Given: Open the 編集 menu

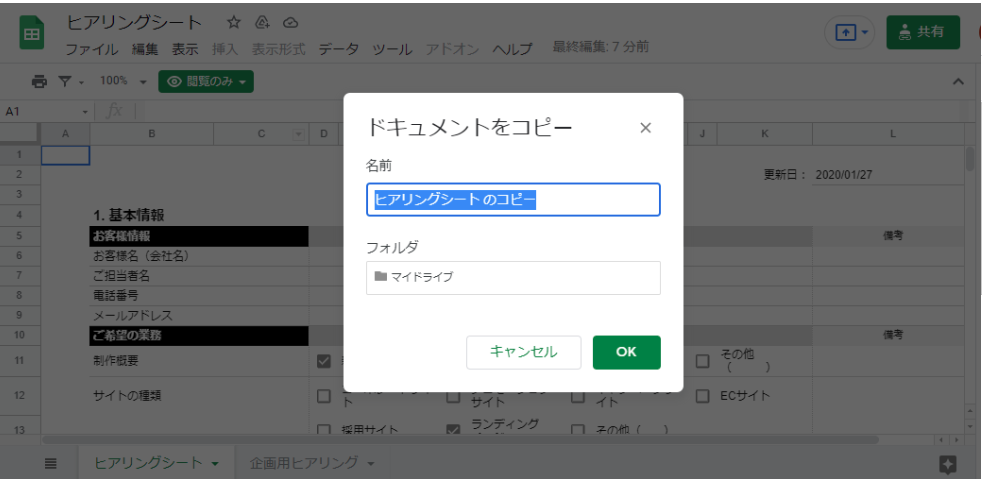Looking at the screenshot, I should coord(145,49).
